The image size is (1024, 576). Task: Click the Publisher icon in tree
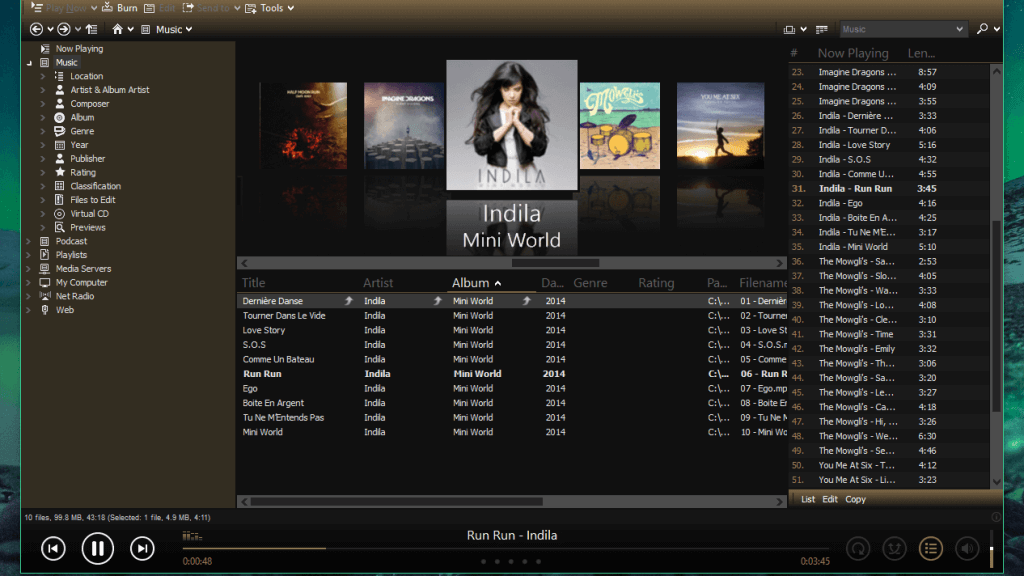59,159
